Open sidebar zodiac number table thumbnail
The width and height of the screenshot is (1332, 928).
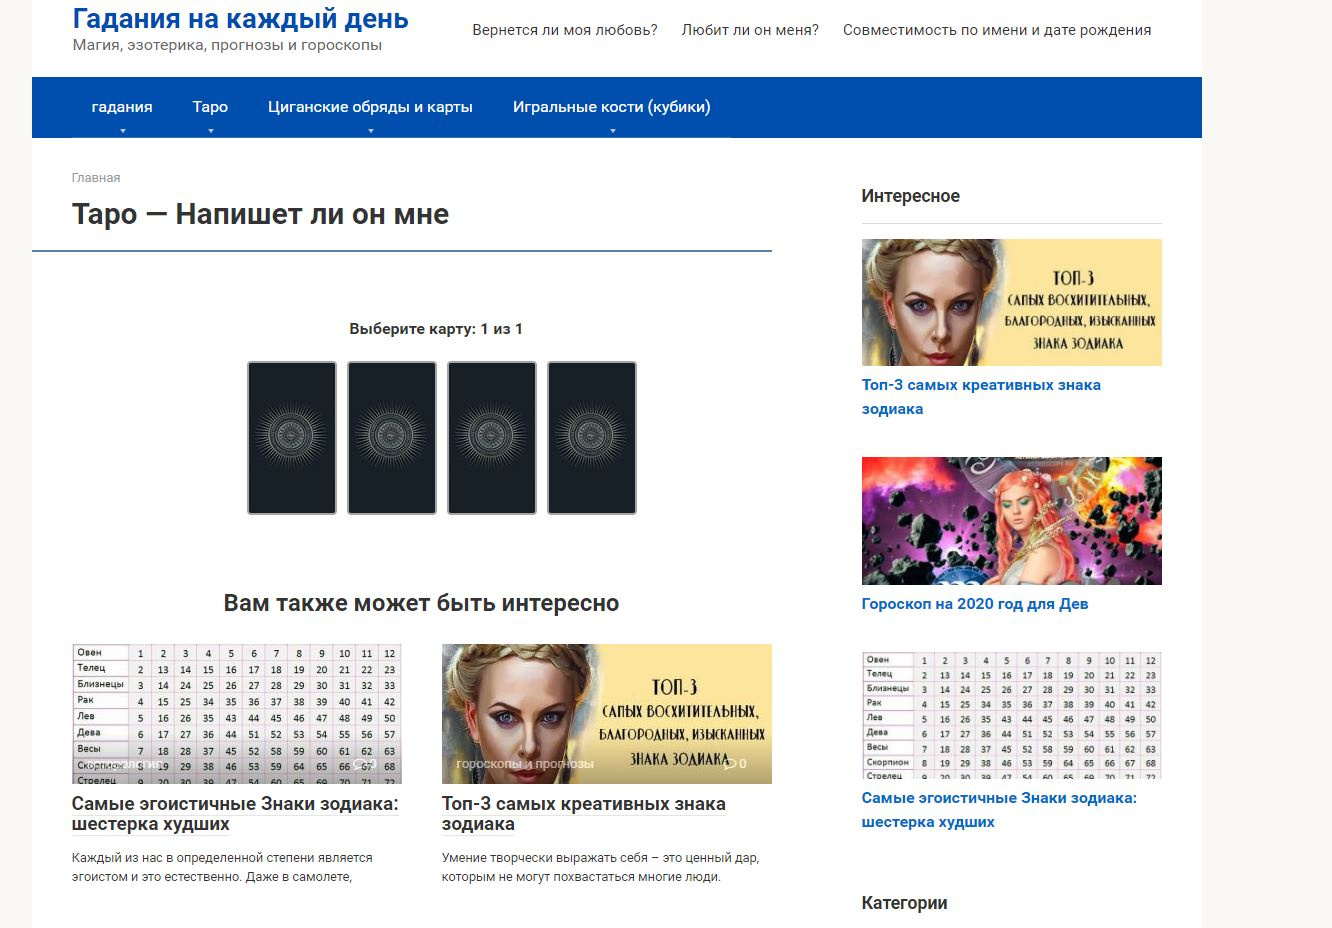point(1012,716)
